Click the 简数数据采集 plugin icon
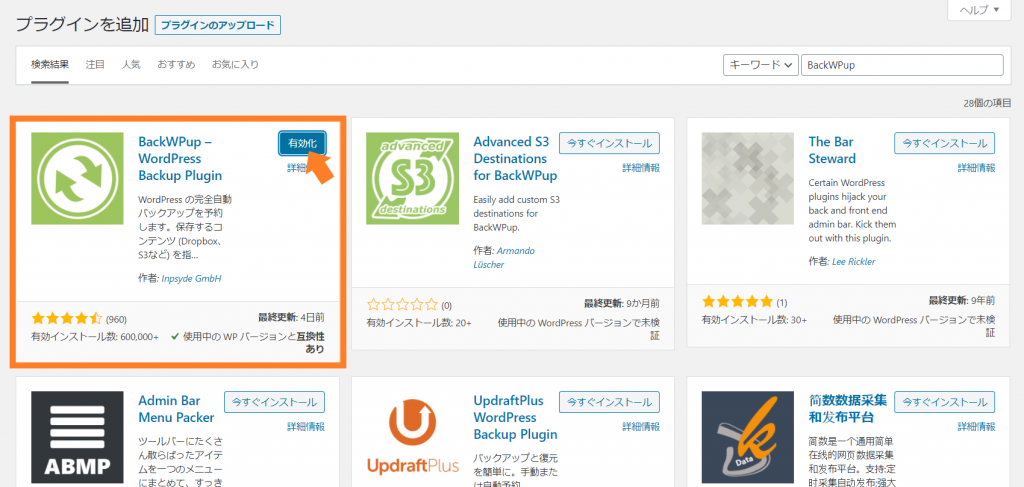This screenshot has width=1024, height=487. coord(748,439)
